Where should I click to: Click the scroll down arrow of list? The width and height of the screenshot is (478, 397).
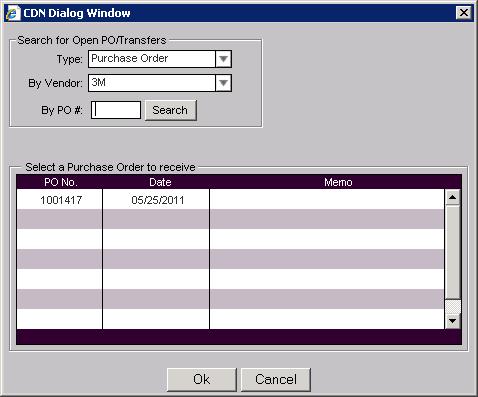tap(452, 321)
